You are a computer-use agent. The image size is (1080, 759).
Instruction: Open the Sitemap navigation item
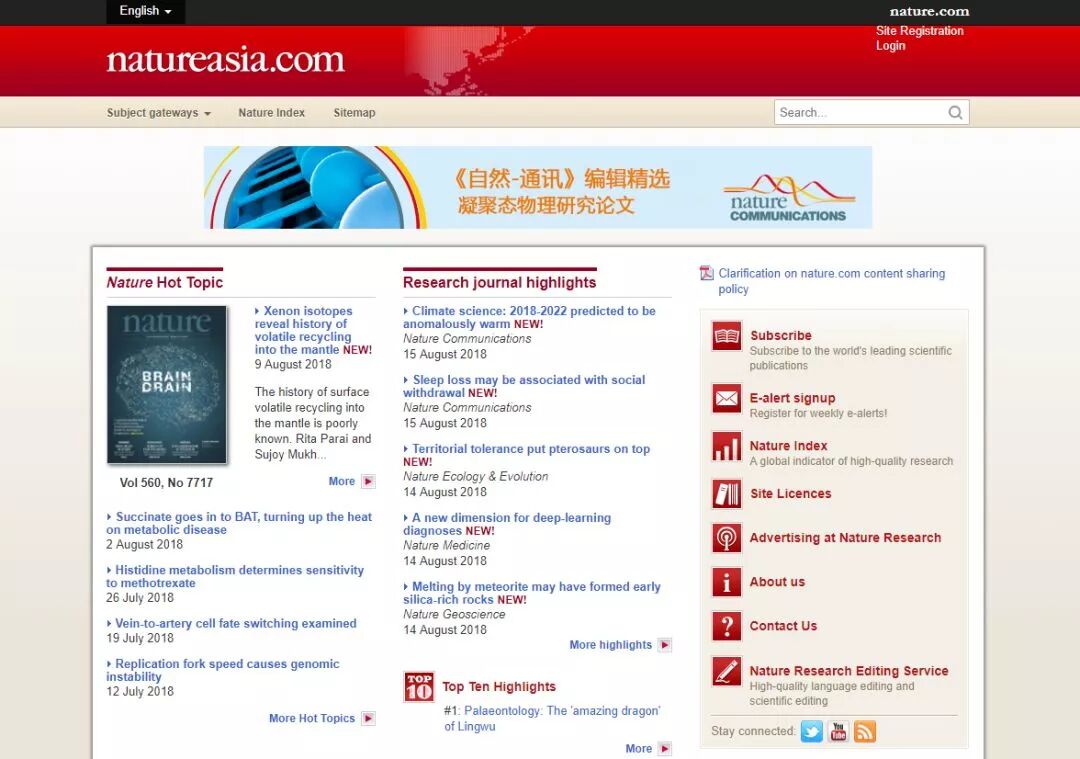(x=354, y=113)
